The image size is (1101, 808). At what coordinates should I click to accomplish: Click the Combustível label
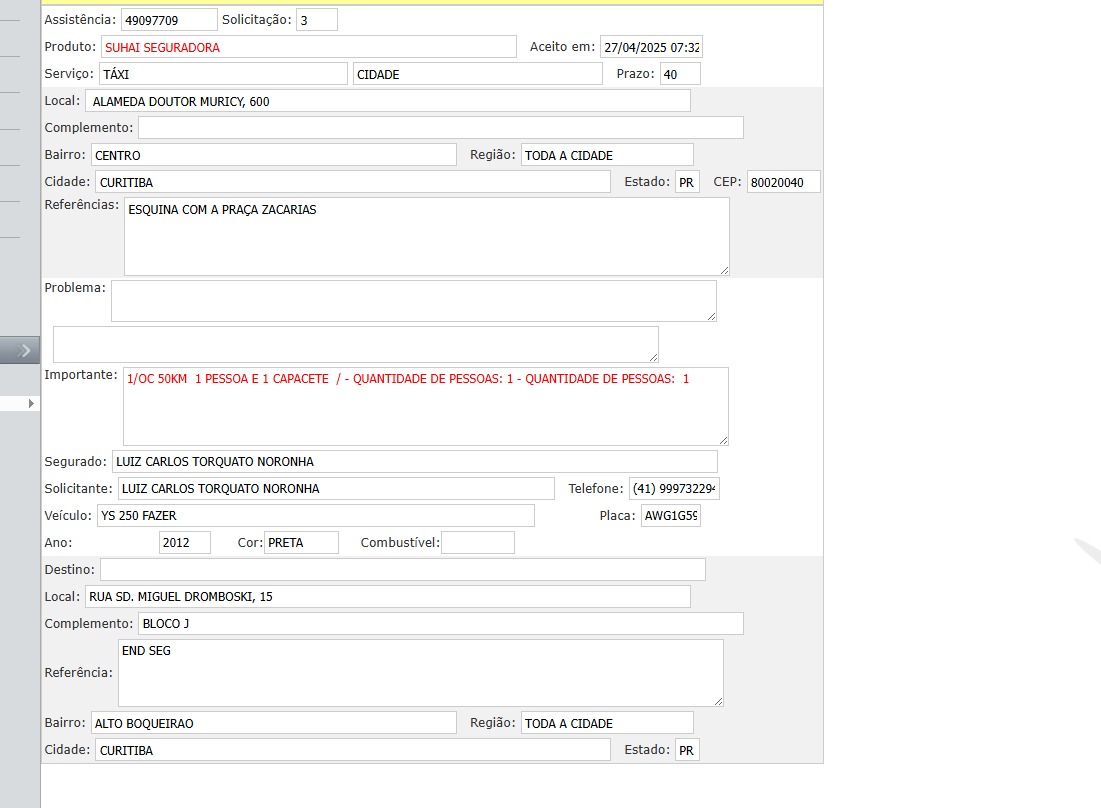click(400, 542)
